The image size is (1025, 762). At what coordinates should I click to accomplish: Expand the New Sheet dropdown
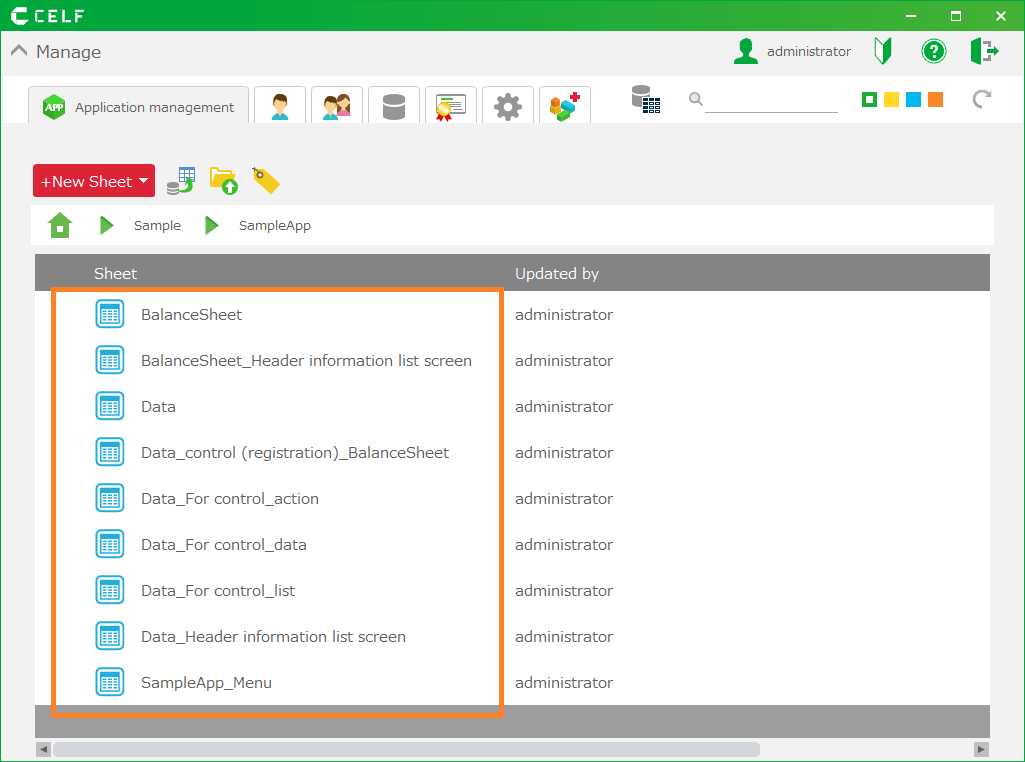click(143, 181)
